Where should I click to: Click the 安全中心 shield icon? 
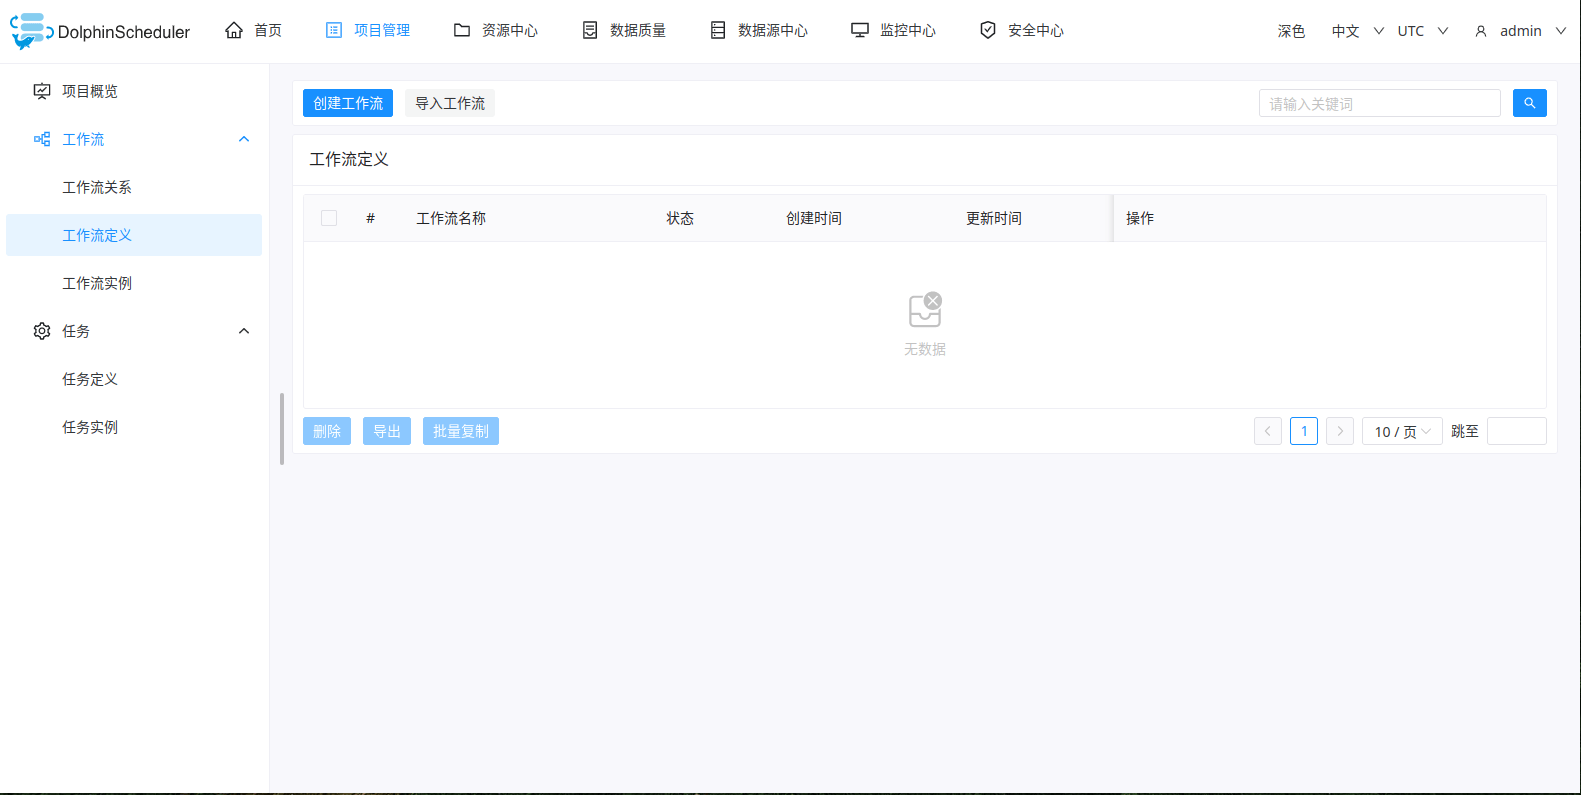(x=988, y=30)
